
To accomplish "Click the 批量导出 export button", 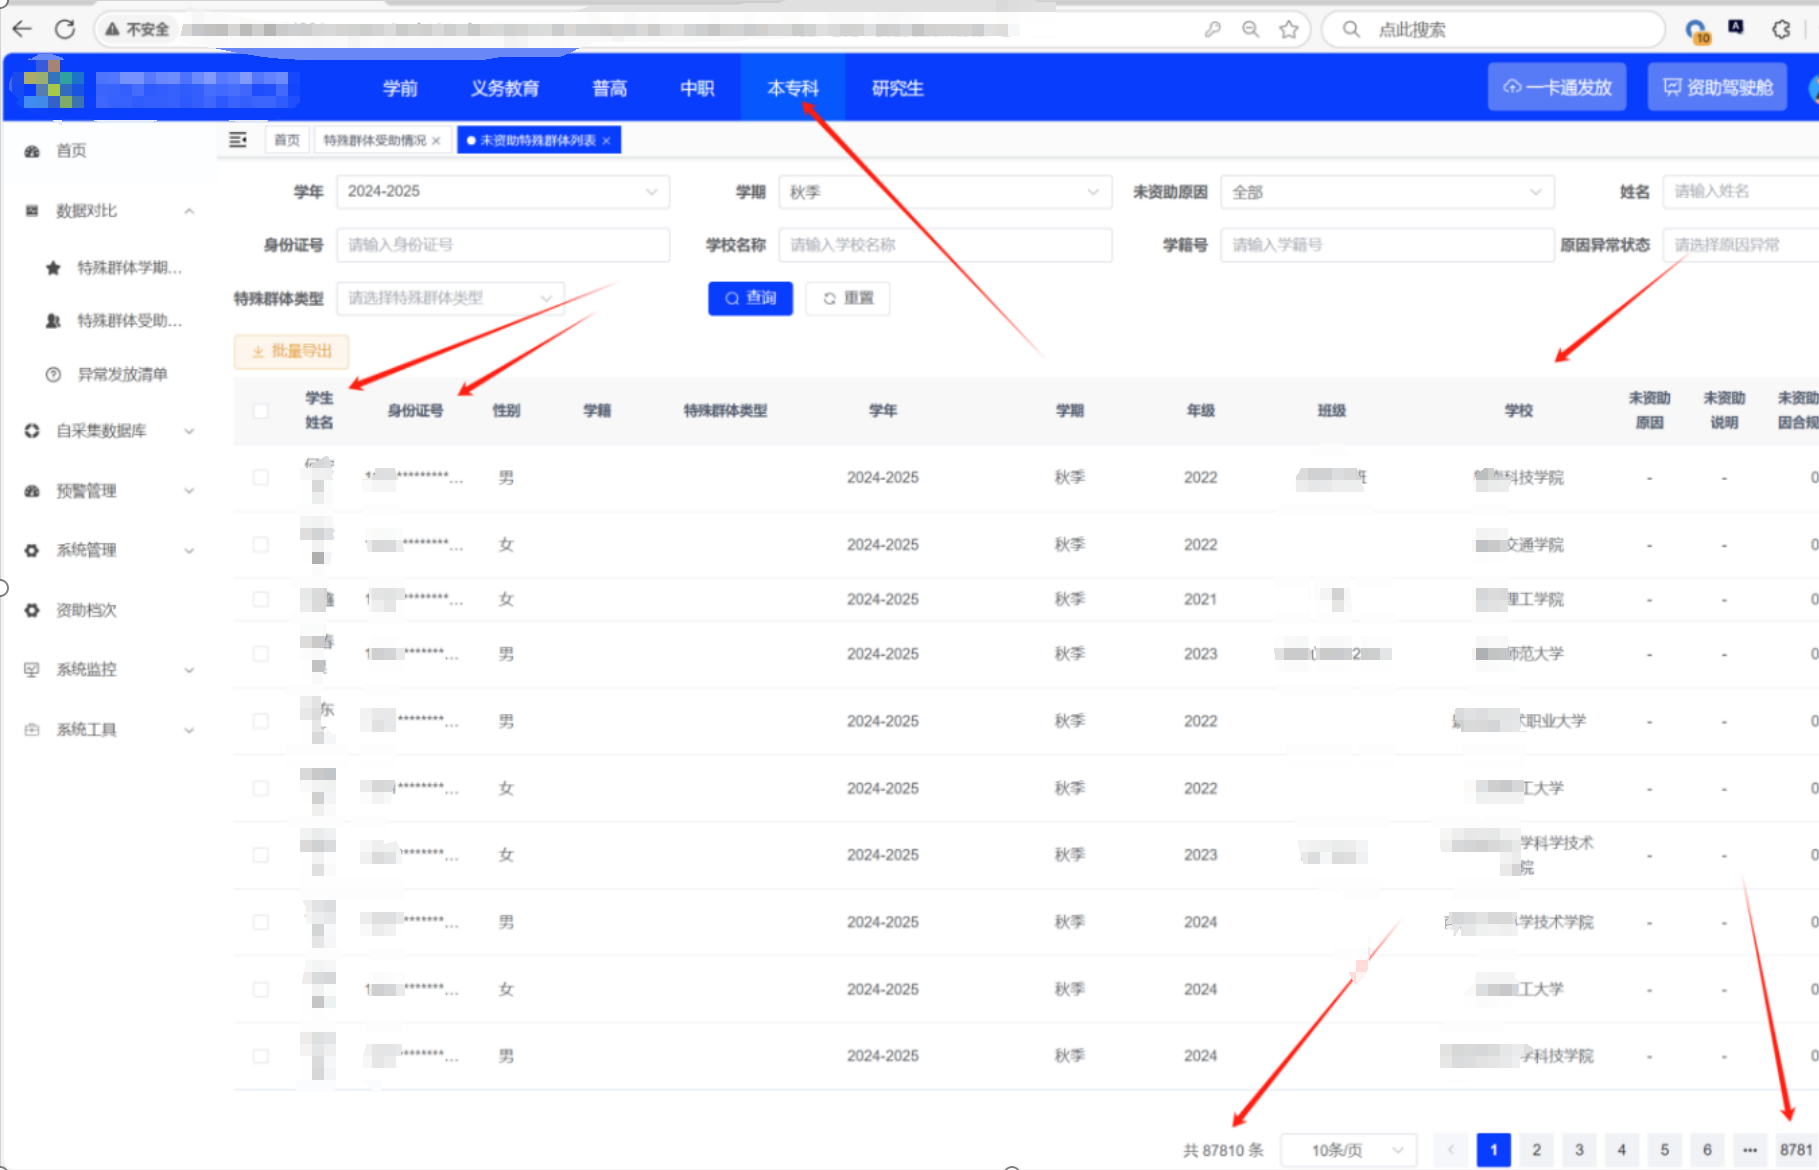I will (291, 351).
